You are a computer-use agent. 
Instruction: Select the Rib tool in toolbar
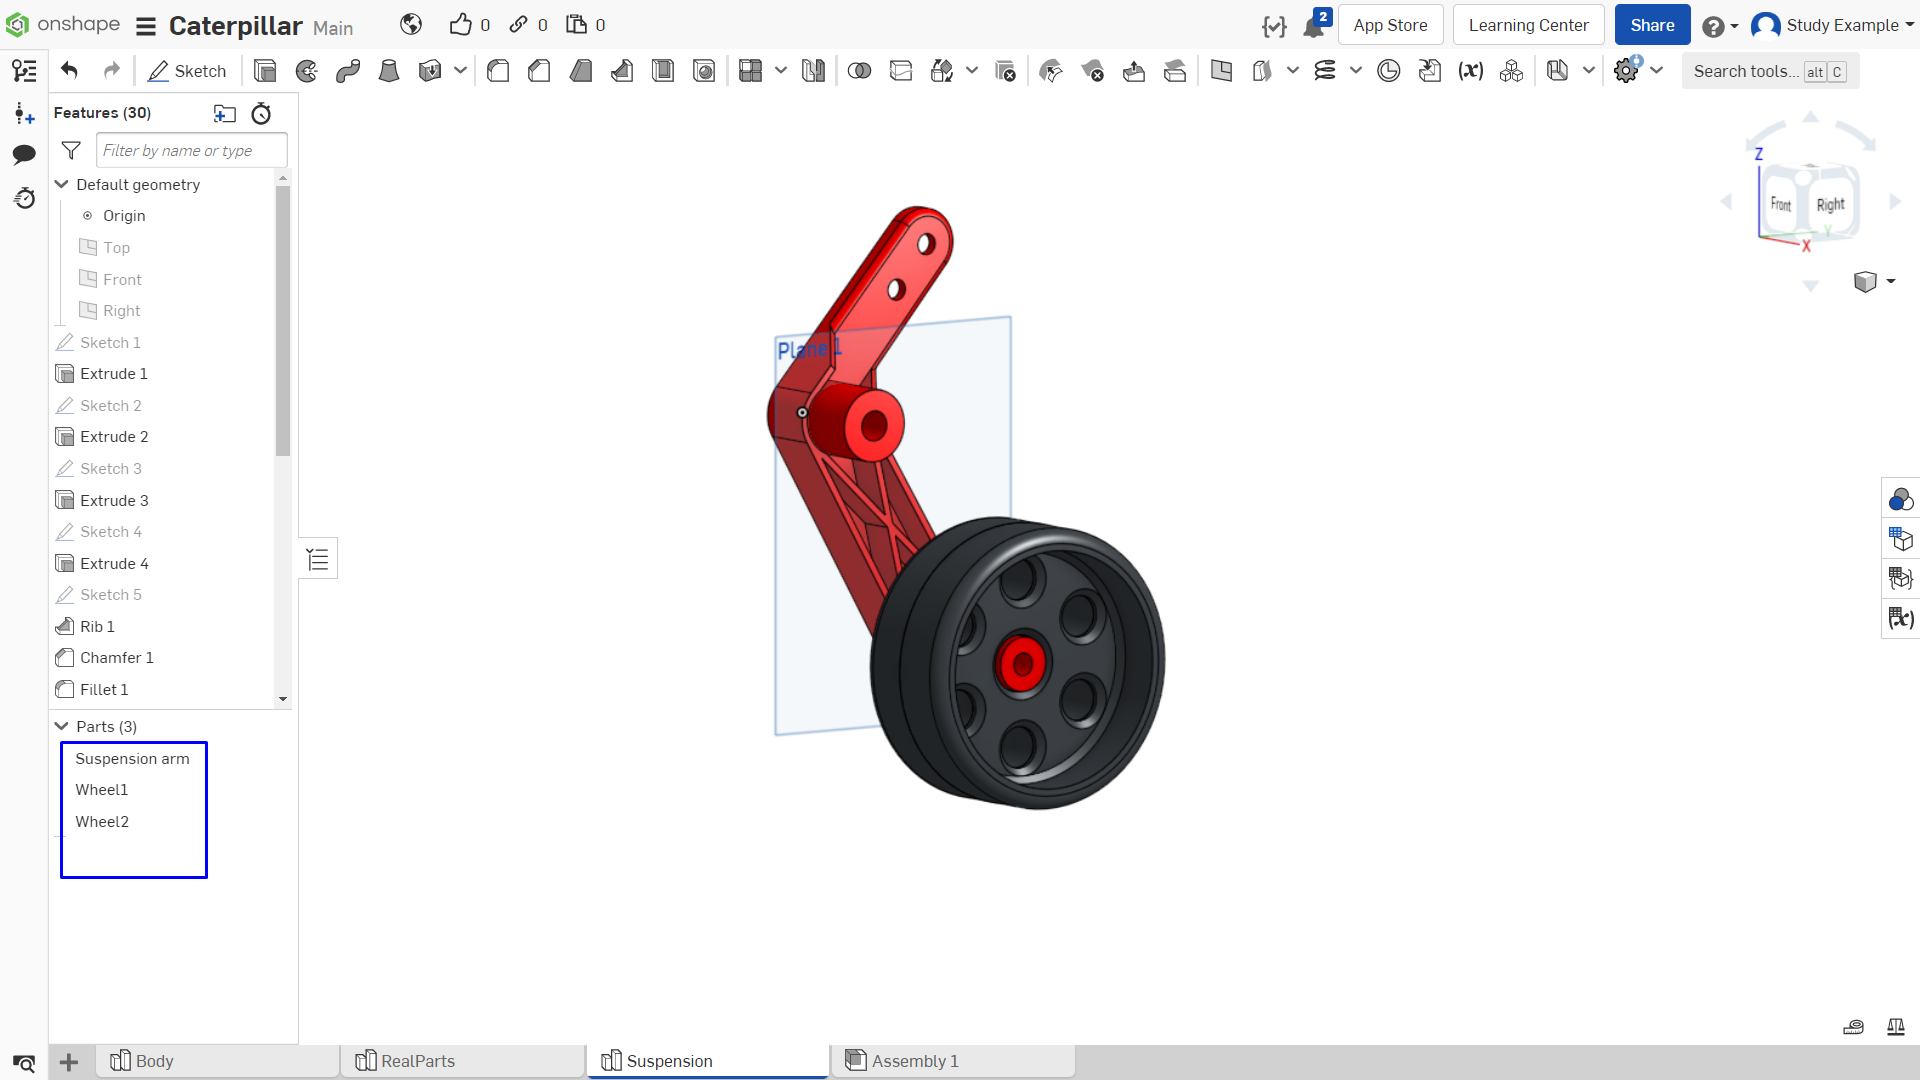tap(622, 71)
